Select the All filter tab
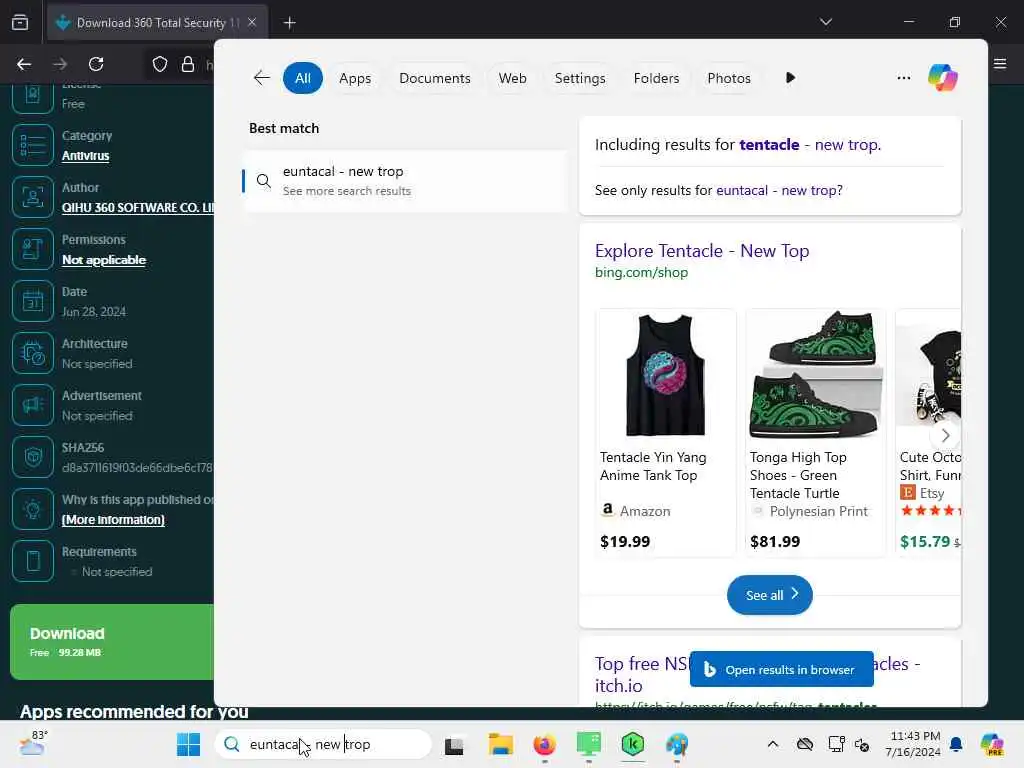The height and width of the screenshot is (768, 1024). click(x=302, y=78)
